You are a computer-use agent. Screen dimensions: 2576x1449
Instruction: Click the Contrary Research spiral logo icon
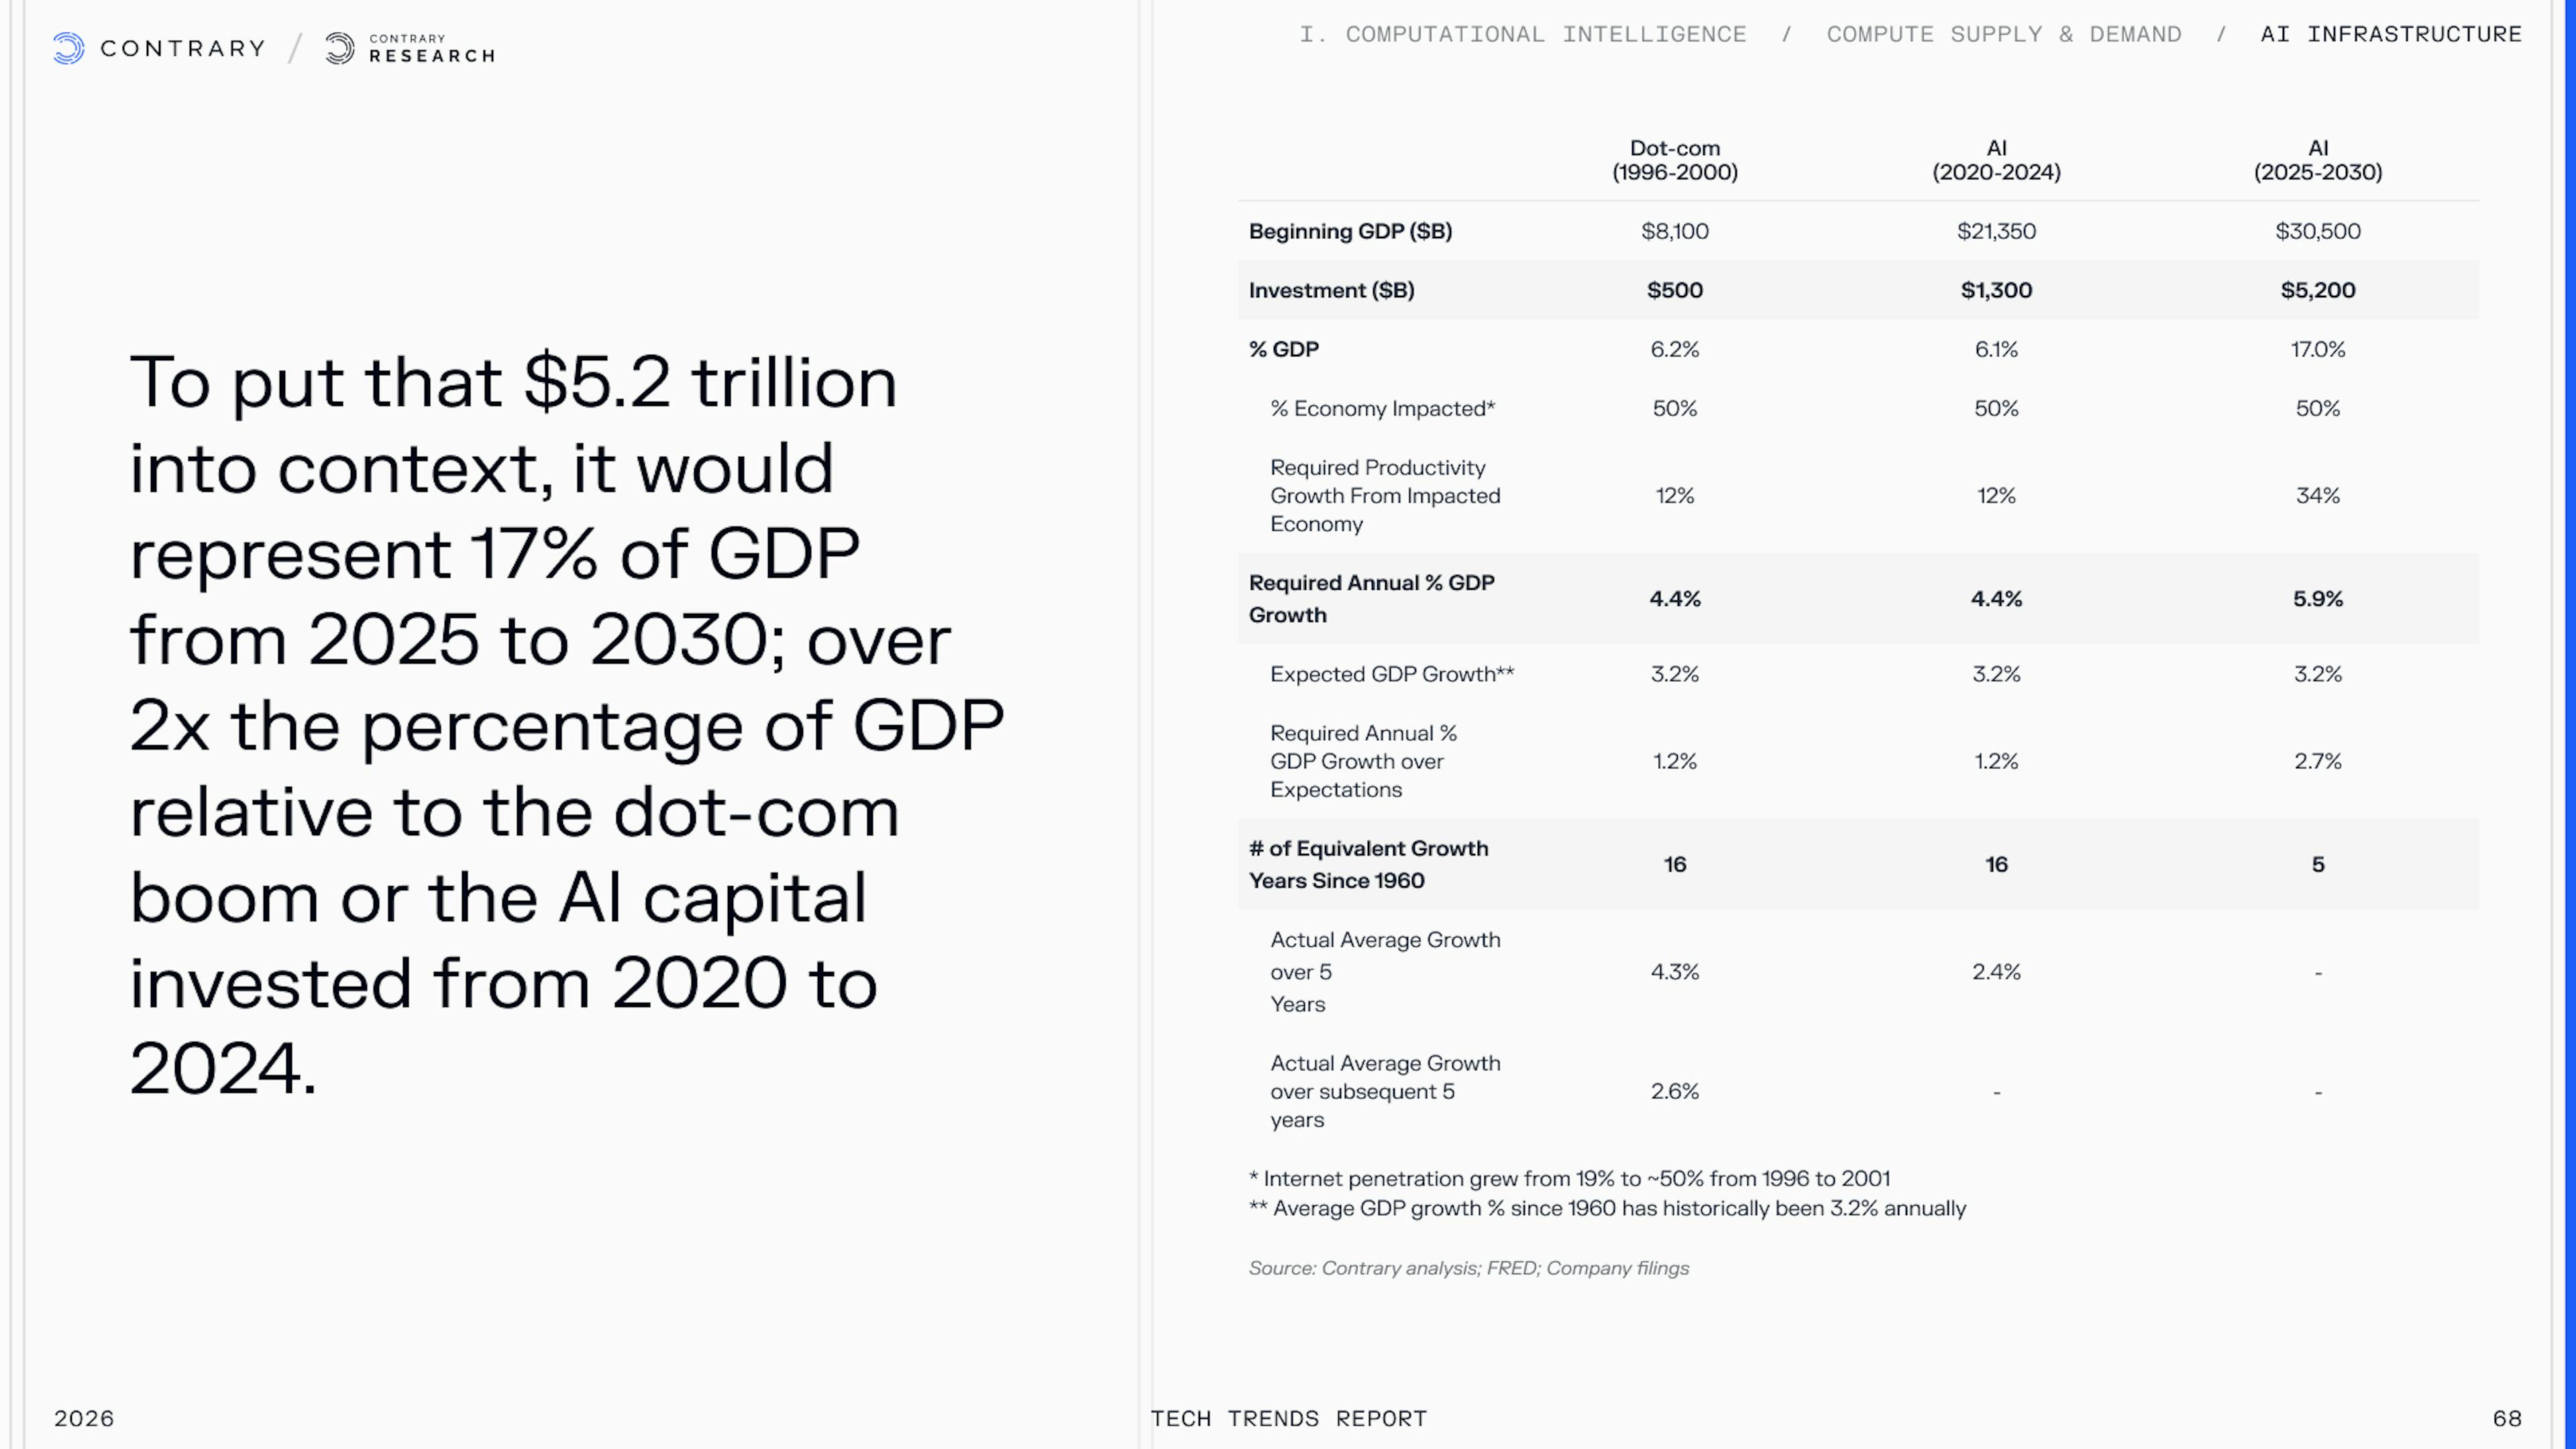click(x=340, y=48)
